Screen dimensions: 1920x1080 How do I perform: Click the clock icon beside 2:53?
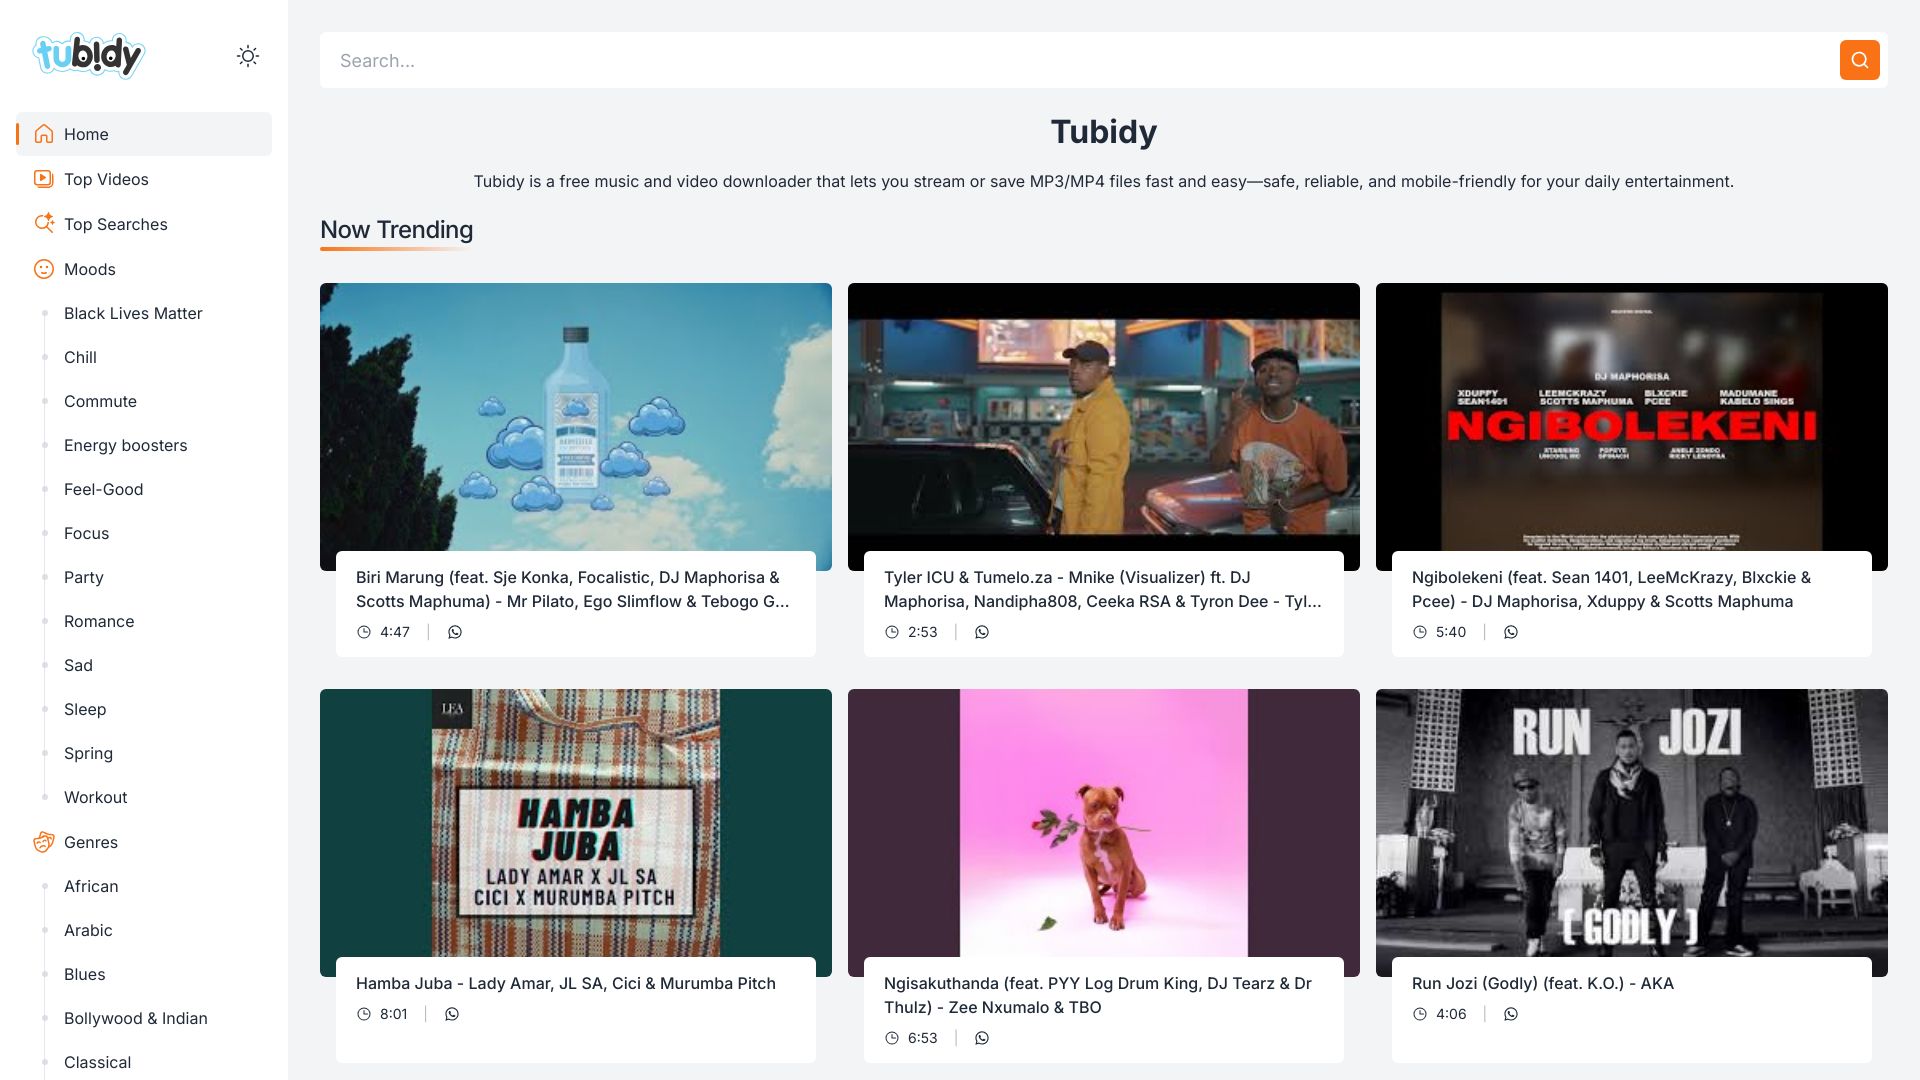(x=892, y=632)
